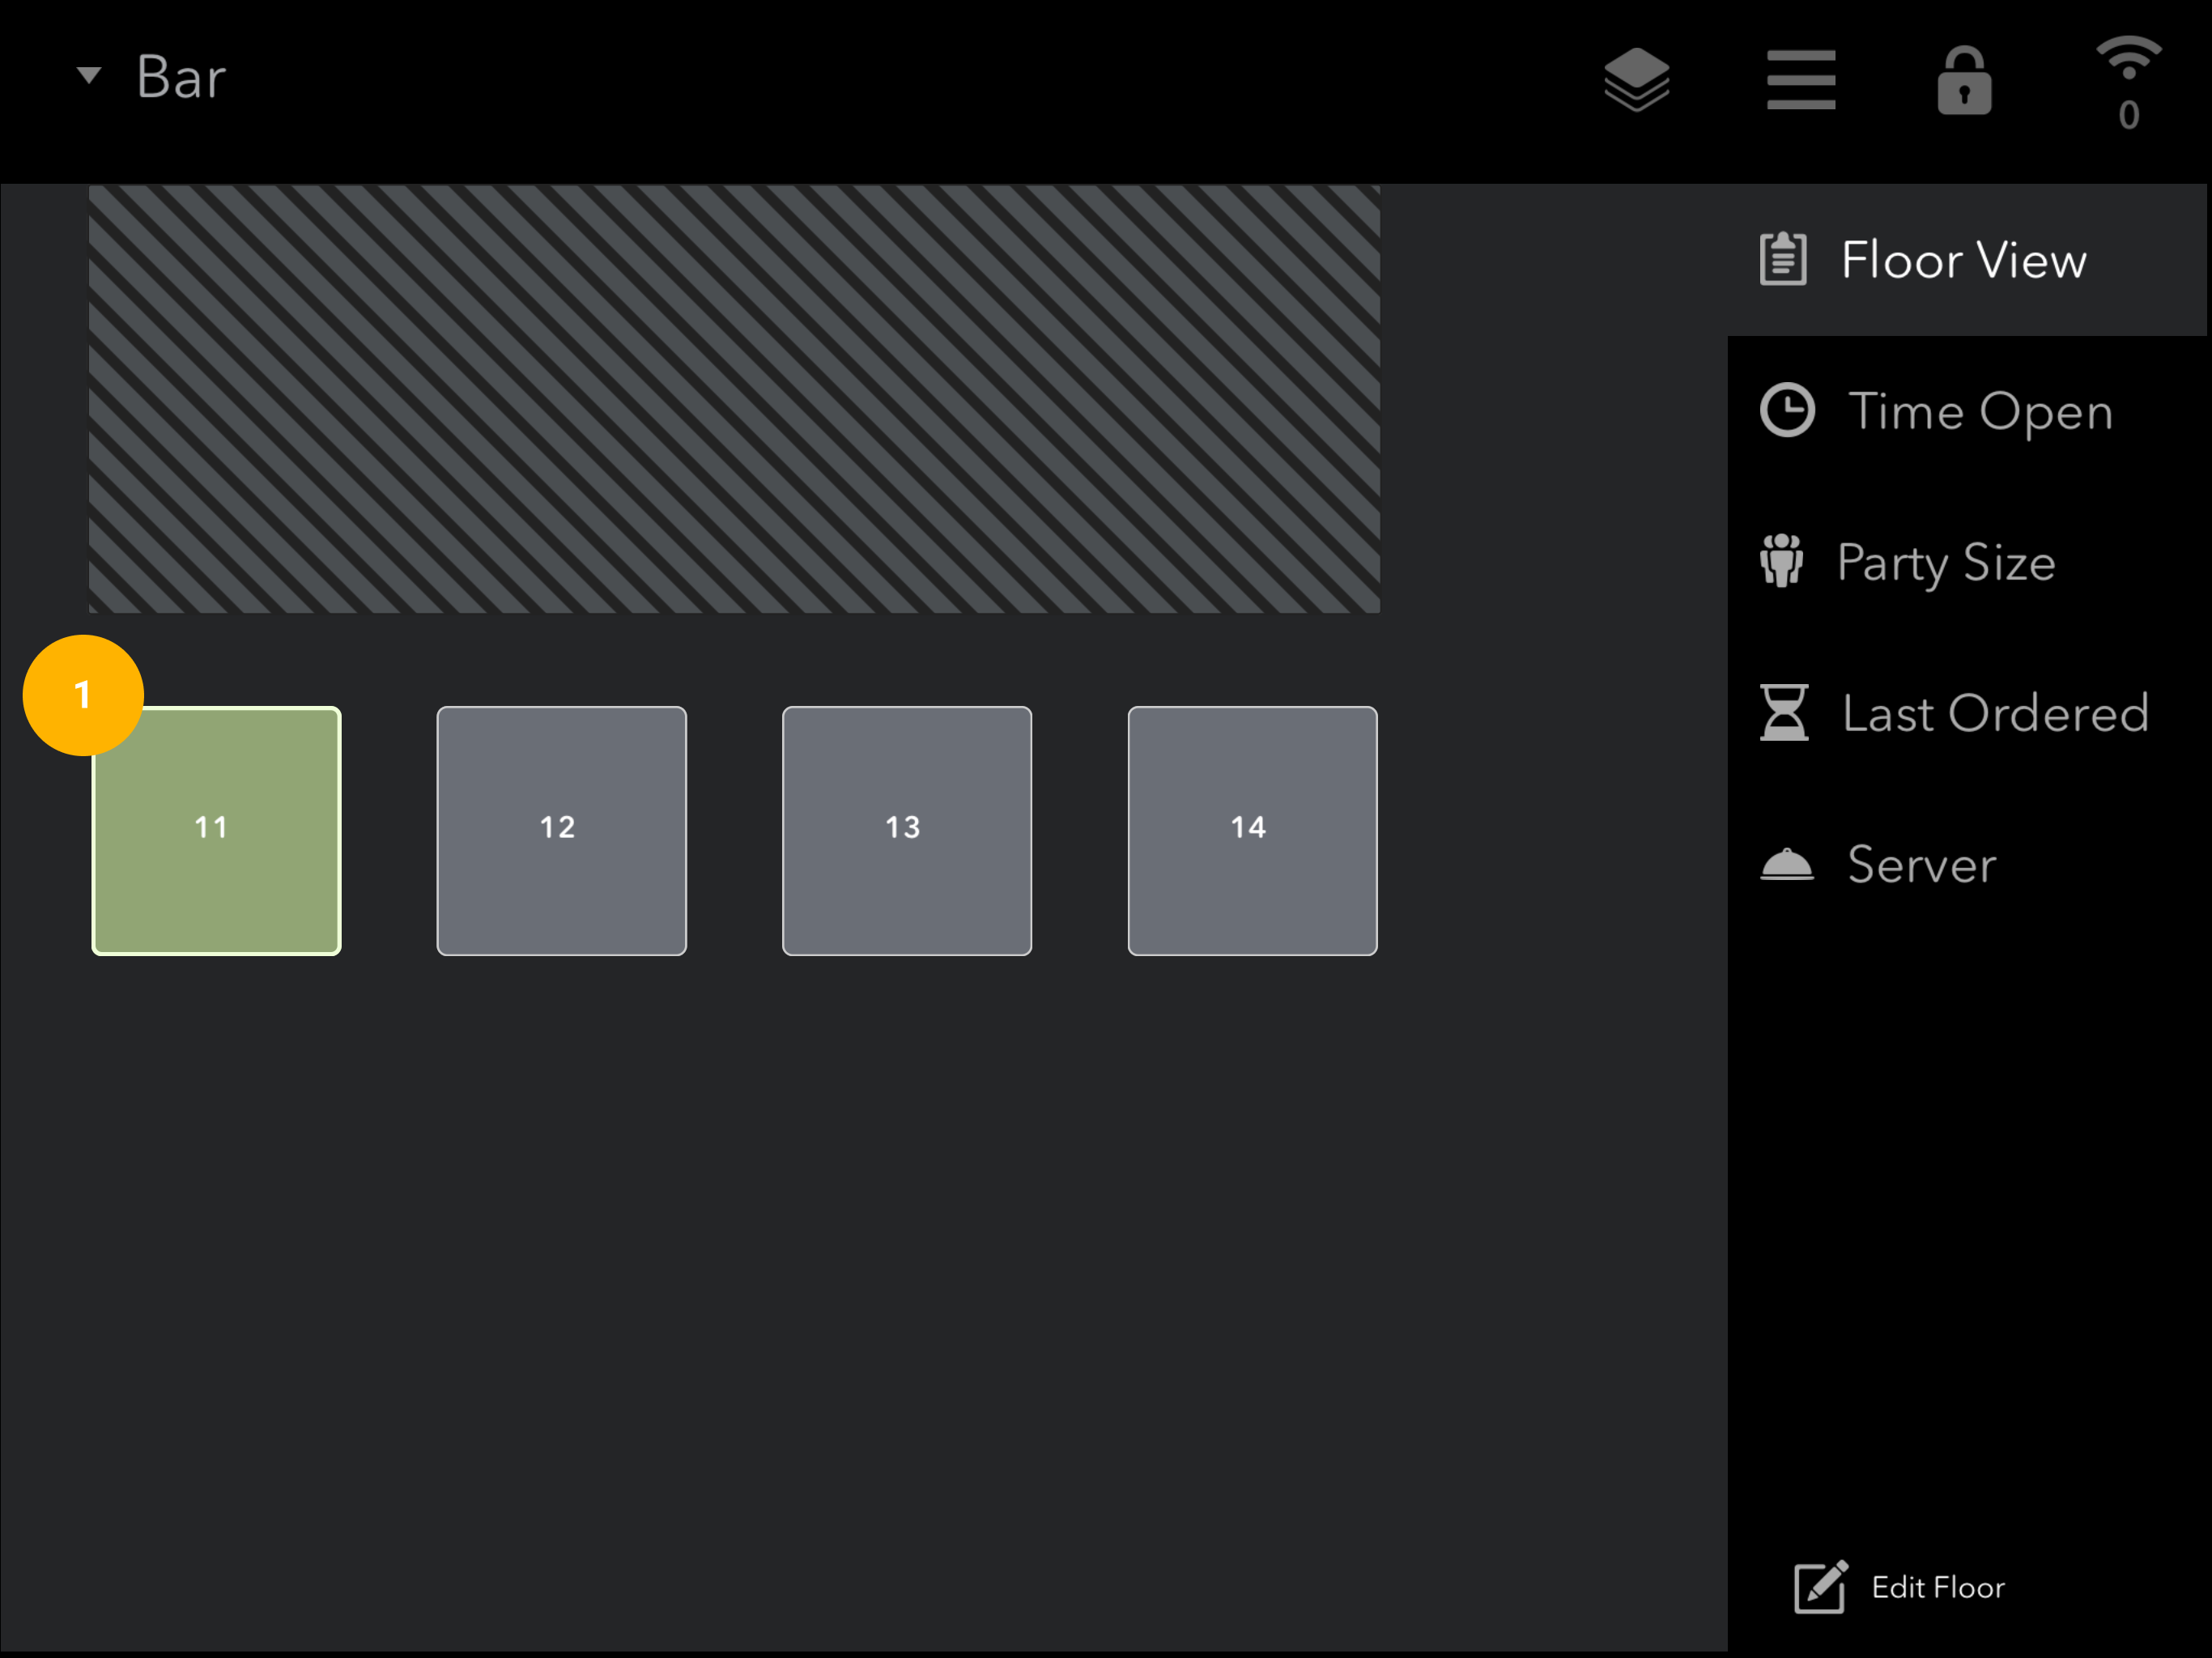Click the hourglass icon beside Last Ordered
Screen dimensions: 2212x1658
[1784, 712]
